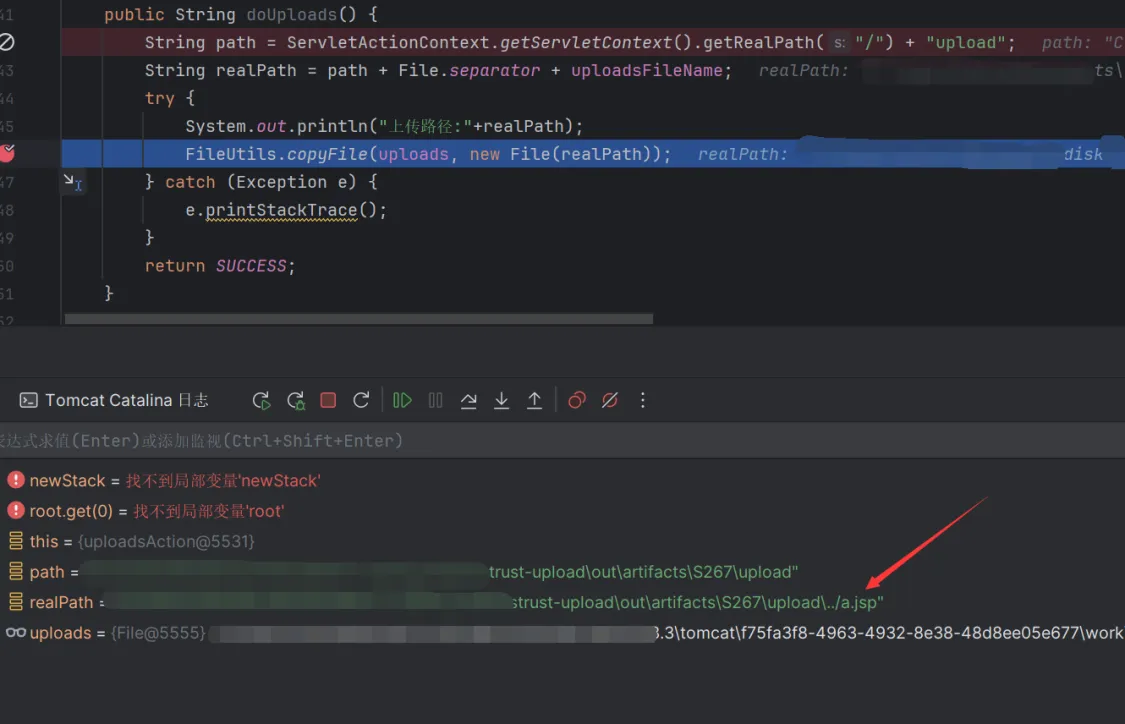Expand the 'this' uploadsAction variable

click(x=16, y=541)
